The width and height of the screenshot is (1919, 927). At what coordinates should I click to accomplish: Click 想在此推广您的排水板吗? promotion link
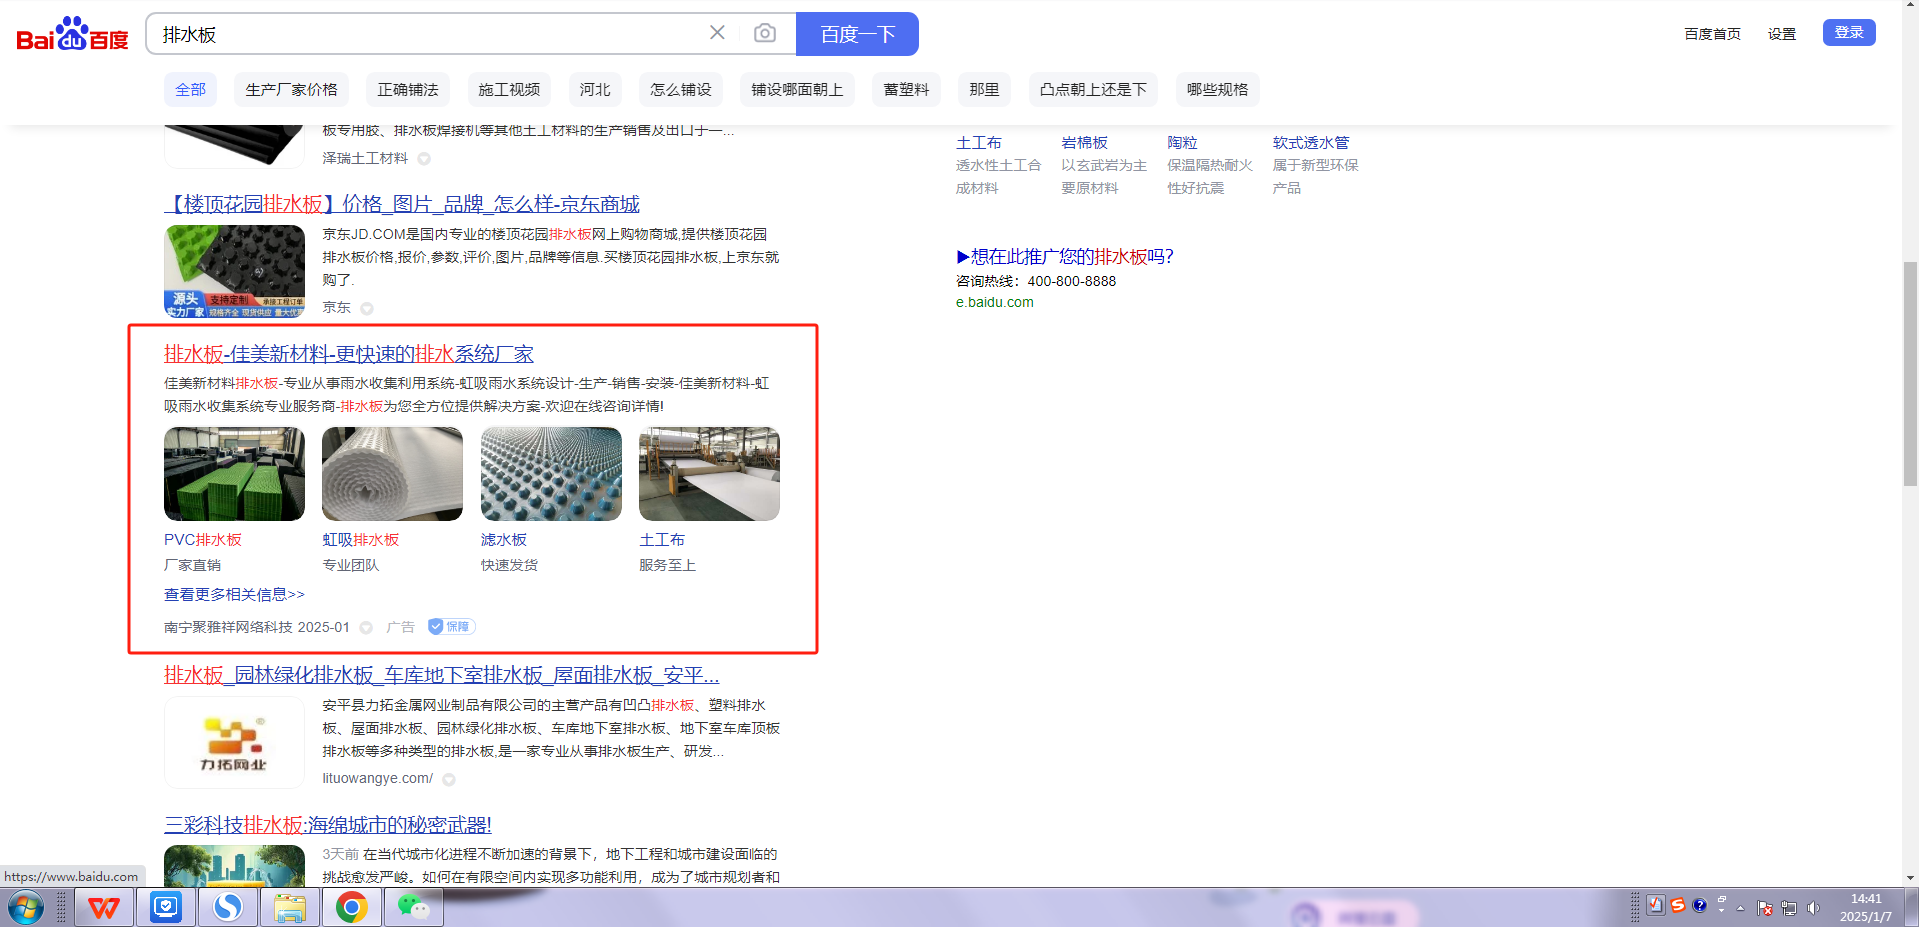(1065, 257)
